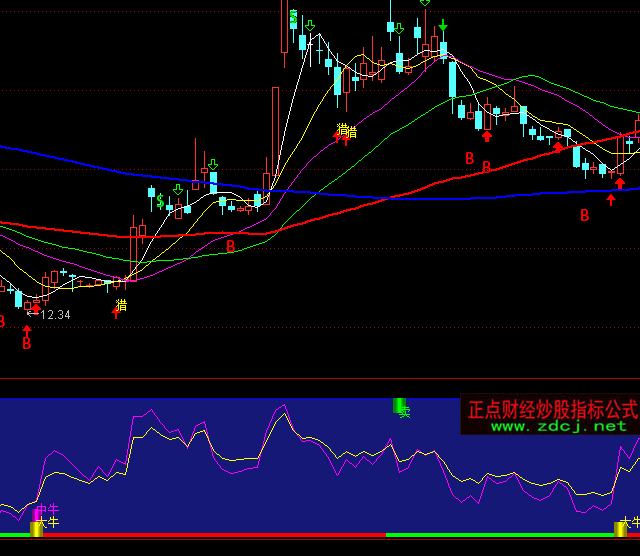Image resolution: width=640 pixels, height=556 pixels.
Task: Click the yellow 猎猎 label near the peak
Action: pyautogui.click(x=347, y=130)
